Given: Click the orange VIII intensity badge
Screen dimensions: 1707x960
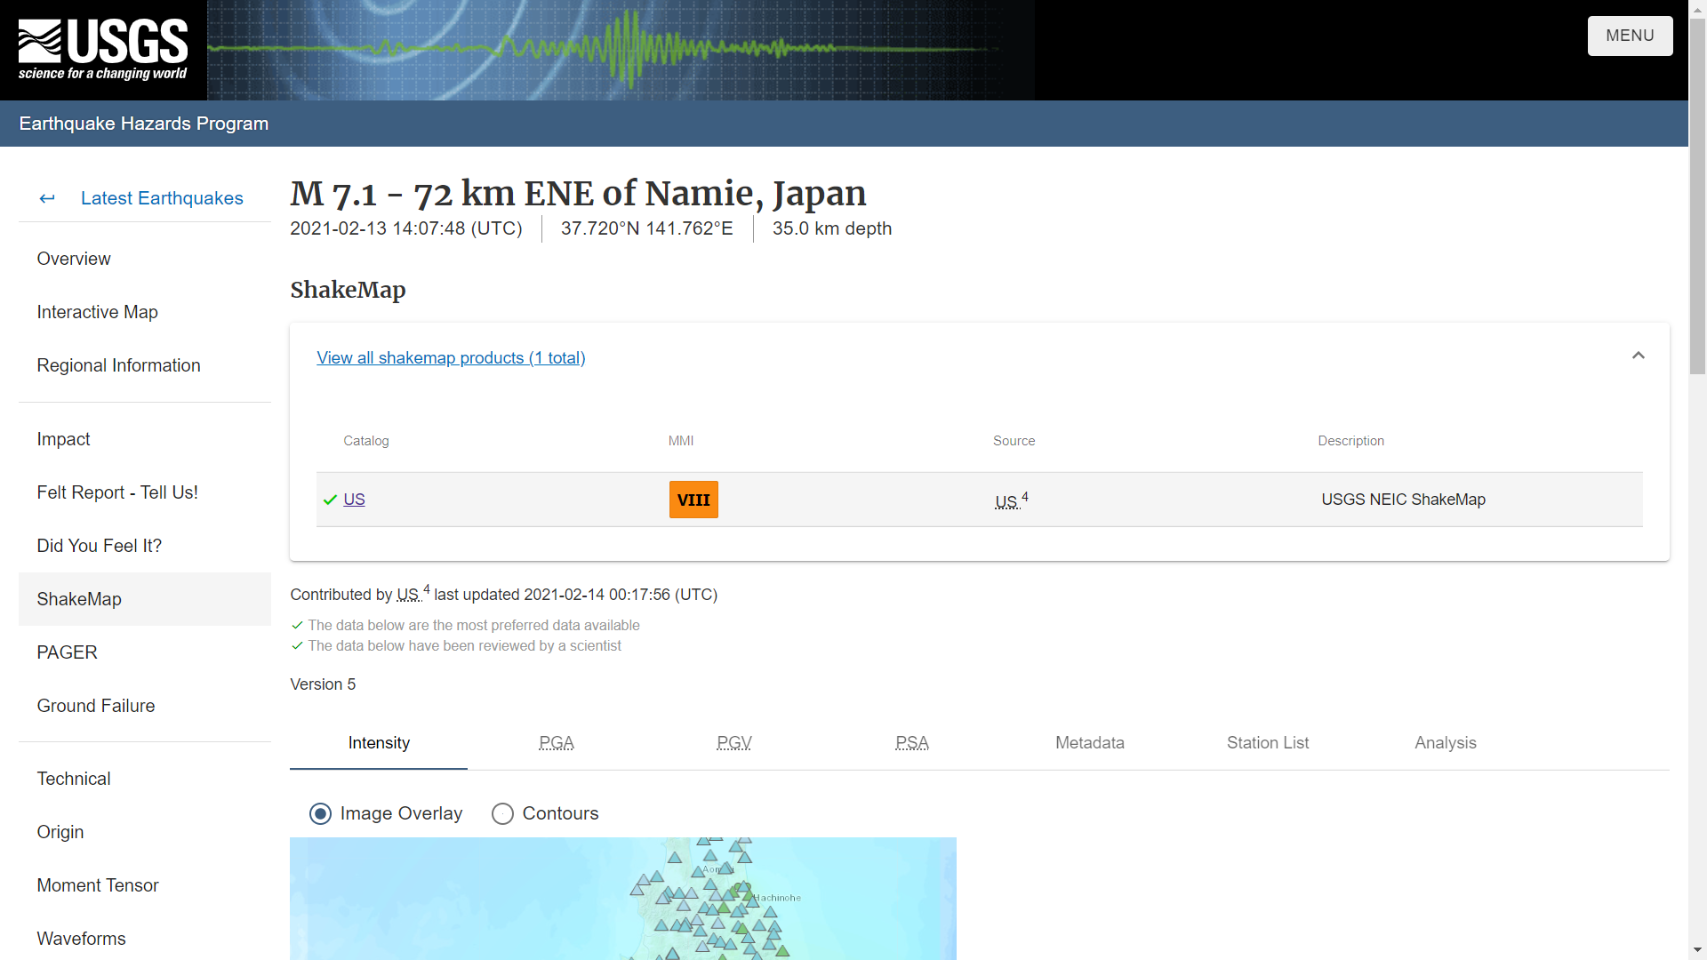Looking at the screenshot, I should [x=693, y=500].
